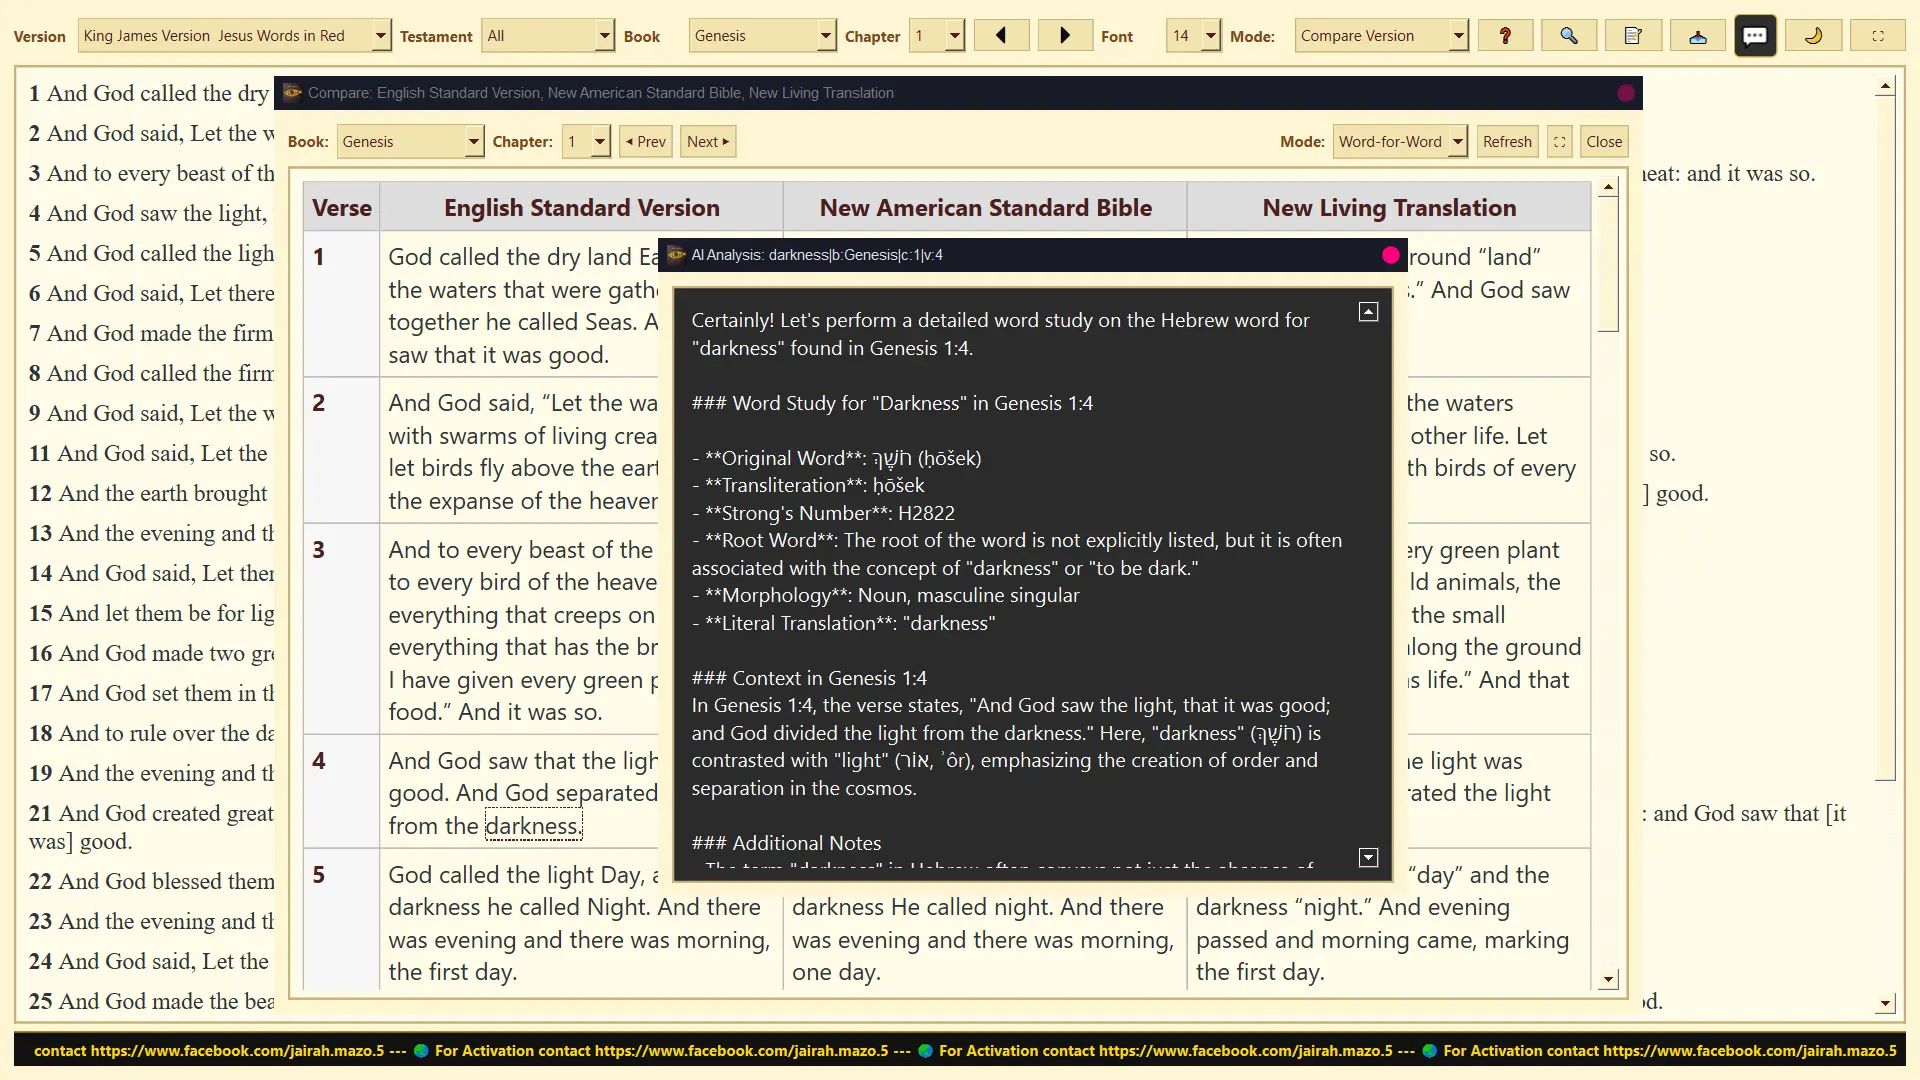Open the main Chapter dropdown
The image size is (1920, 1080).
pos(937,36)
